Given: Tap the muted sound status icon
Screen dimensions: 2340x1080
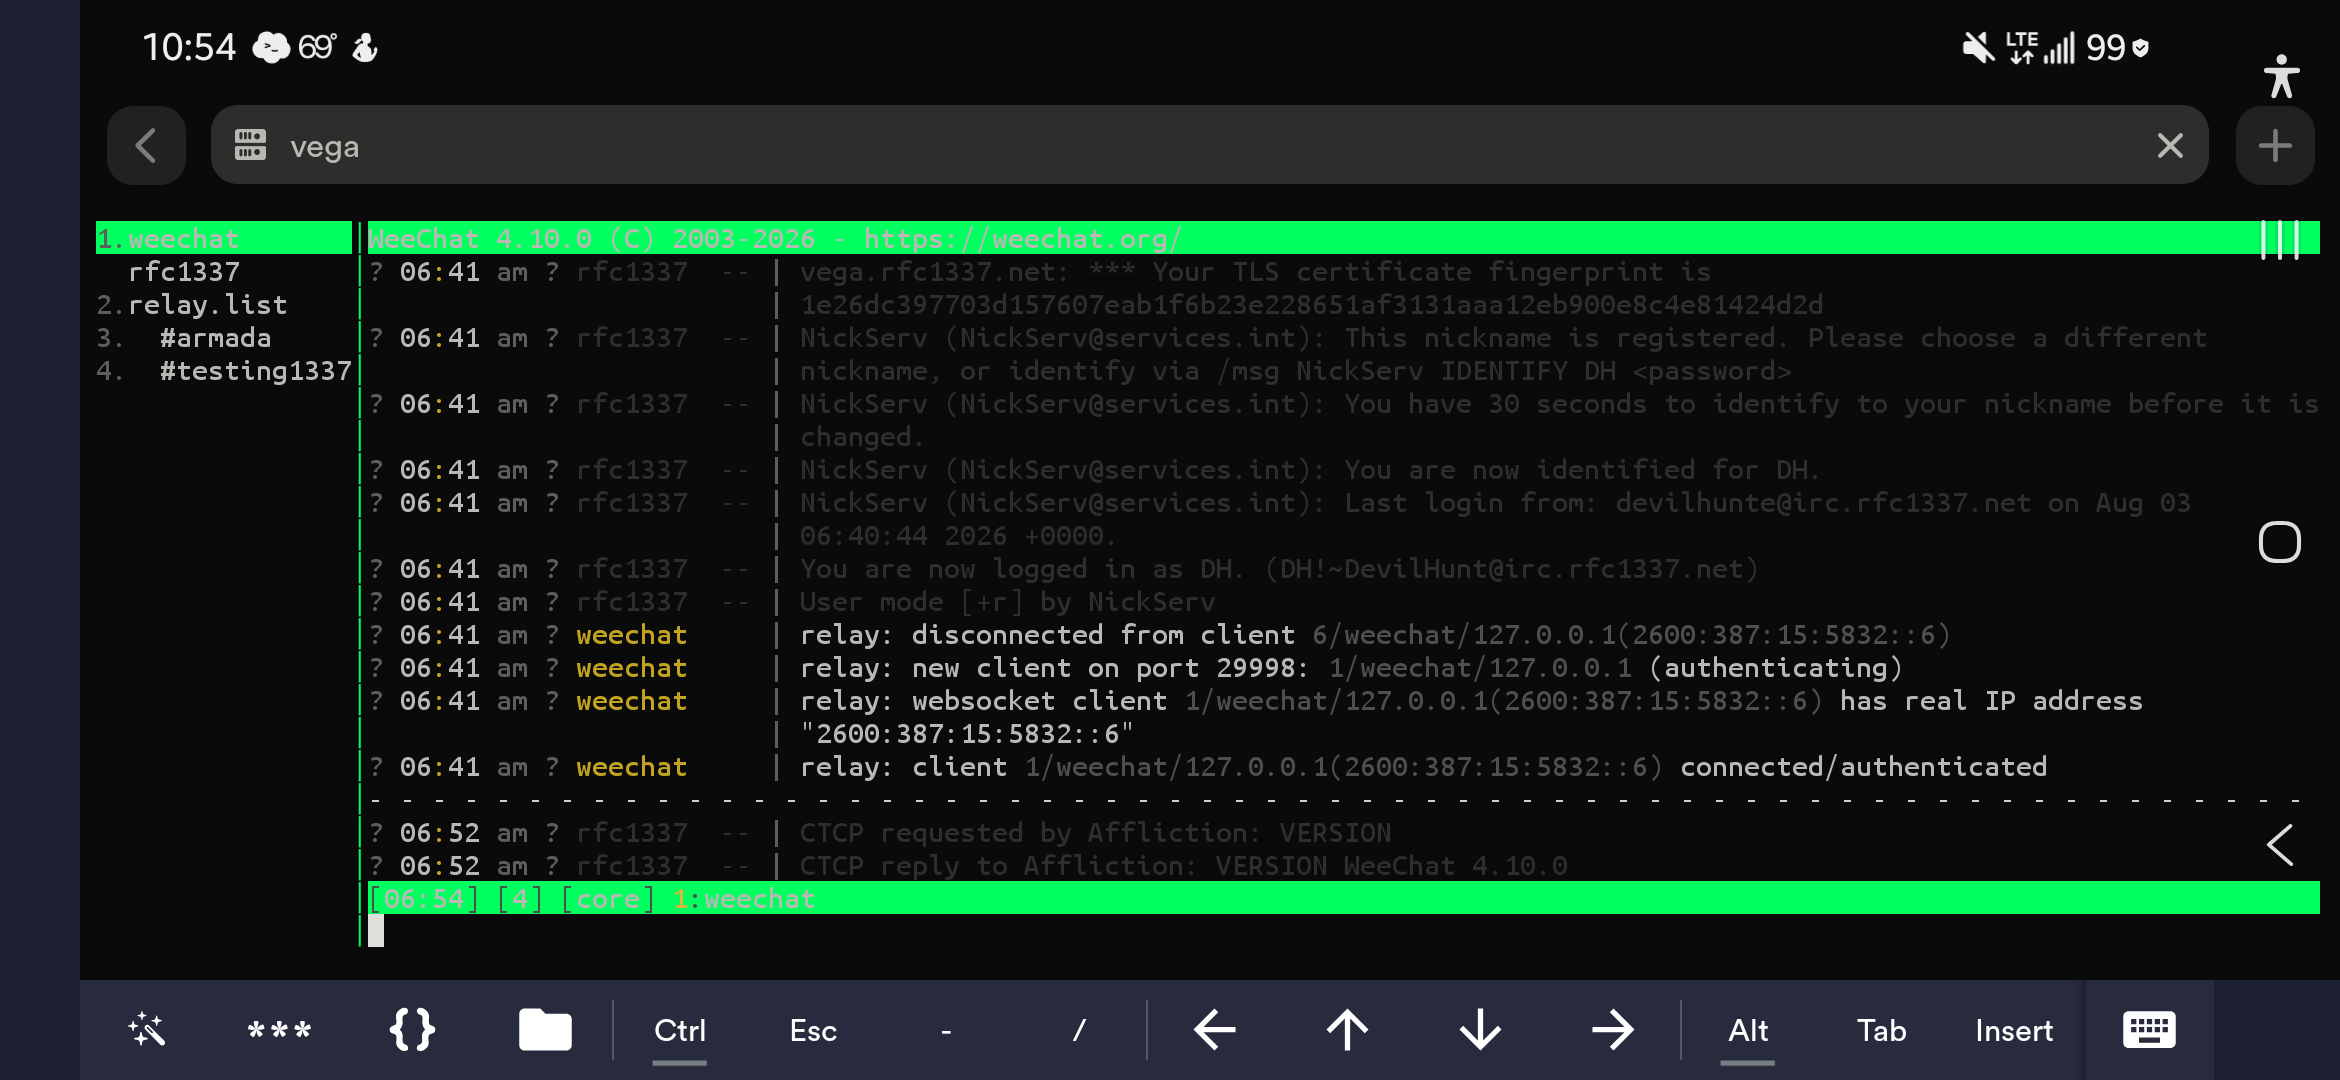Looking at the screenshot, I should [x=1978, y=47].
